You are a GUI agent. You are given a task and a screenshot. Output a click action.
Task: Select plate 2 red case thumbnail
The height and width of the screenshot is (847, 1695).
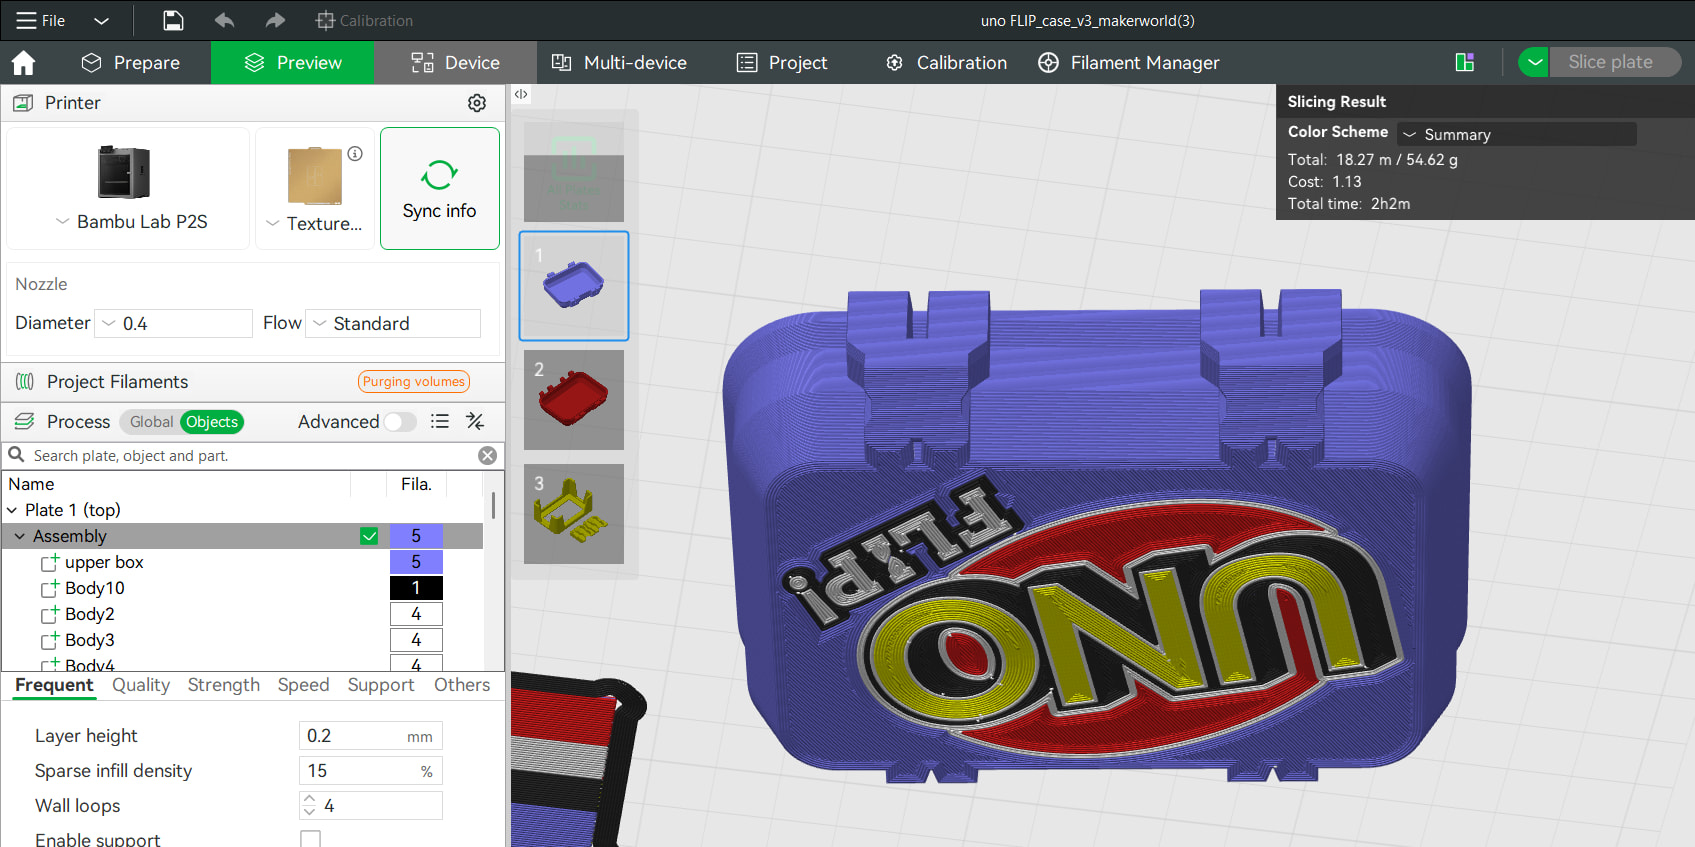pyautogui.click(x=574, y=400)
